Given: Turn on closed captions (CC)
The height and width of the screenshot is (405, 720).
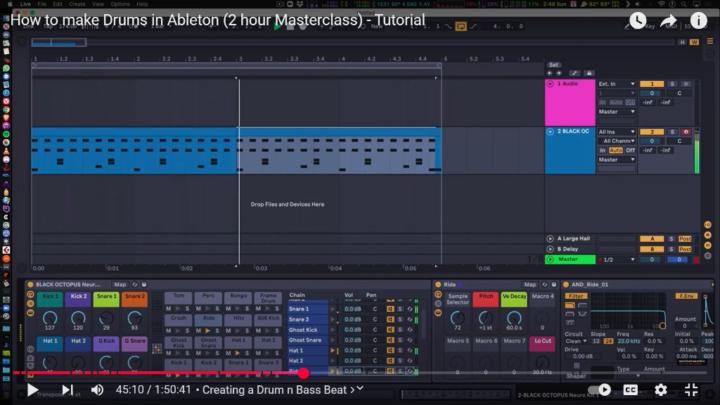Looking at the screenshot, I should 630,390.
